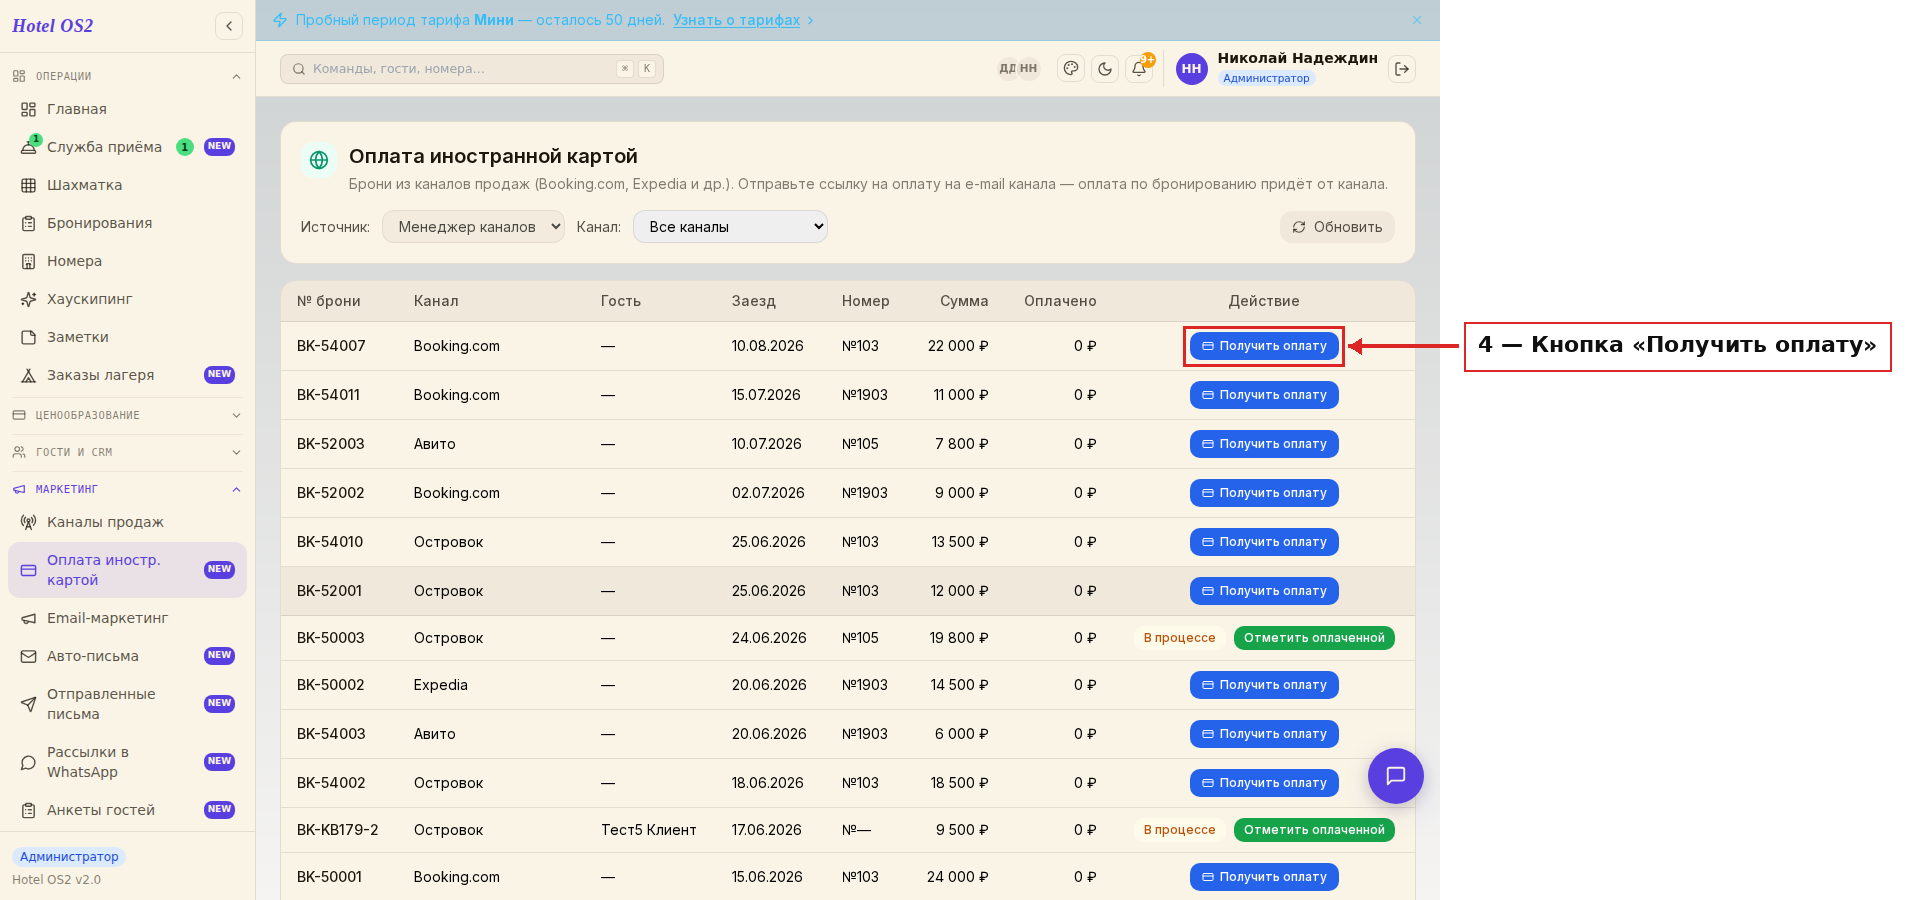Focus the Команды, гости, номера search field
The image size is (1915, 900).
[472, 69]
